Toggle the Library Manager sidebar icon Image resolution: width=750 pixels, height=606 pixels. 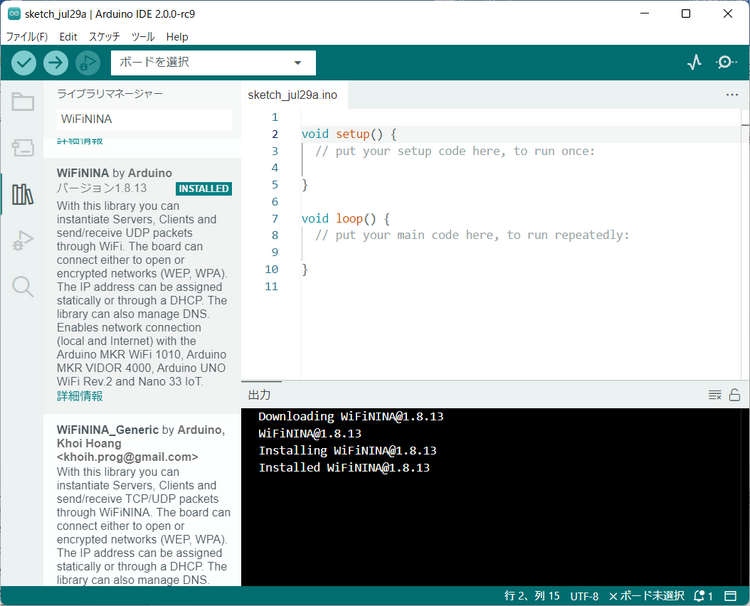[x=22, y=194]
